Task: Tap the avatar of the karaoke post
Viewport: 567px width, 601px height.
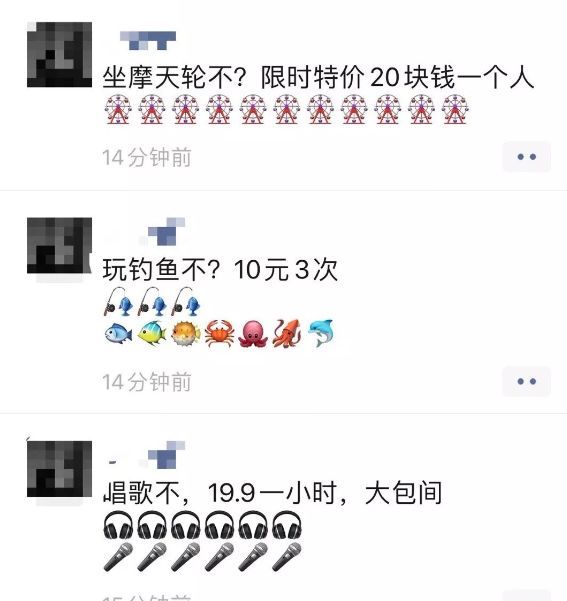Action: pos(59,469)
